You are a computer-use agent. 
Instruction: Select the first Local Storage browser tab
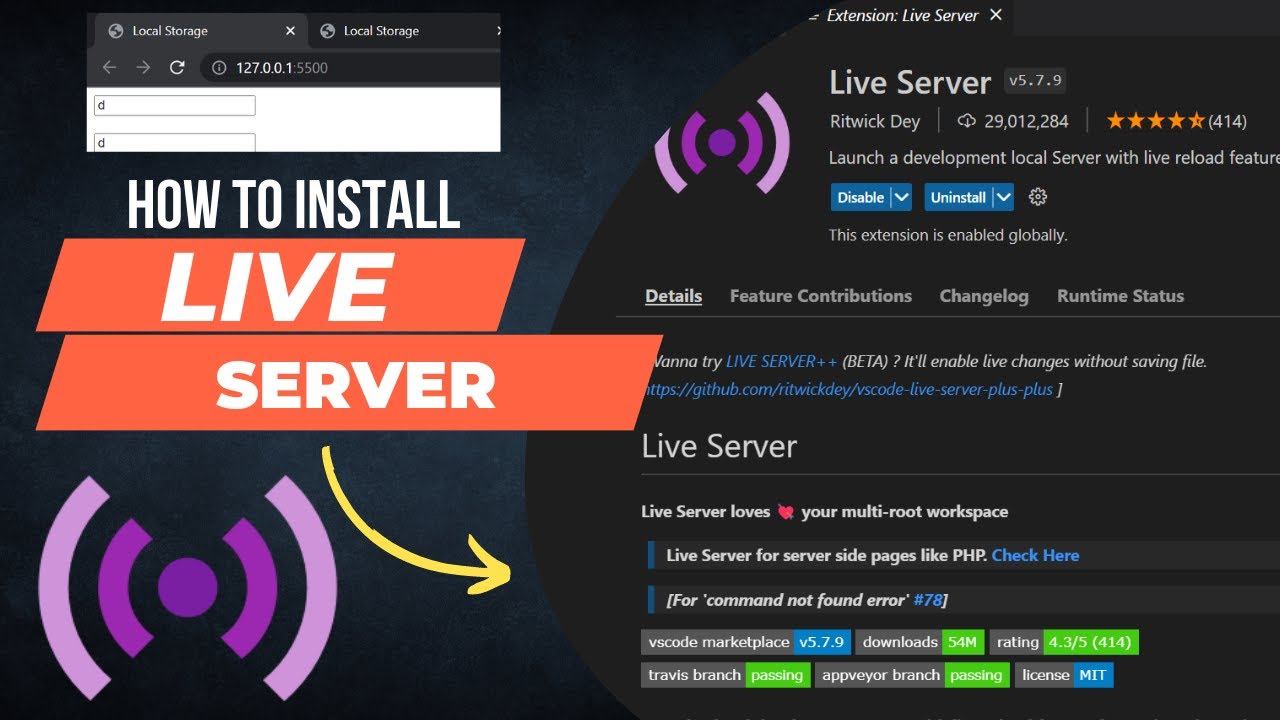(x=200, y=31)
